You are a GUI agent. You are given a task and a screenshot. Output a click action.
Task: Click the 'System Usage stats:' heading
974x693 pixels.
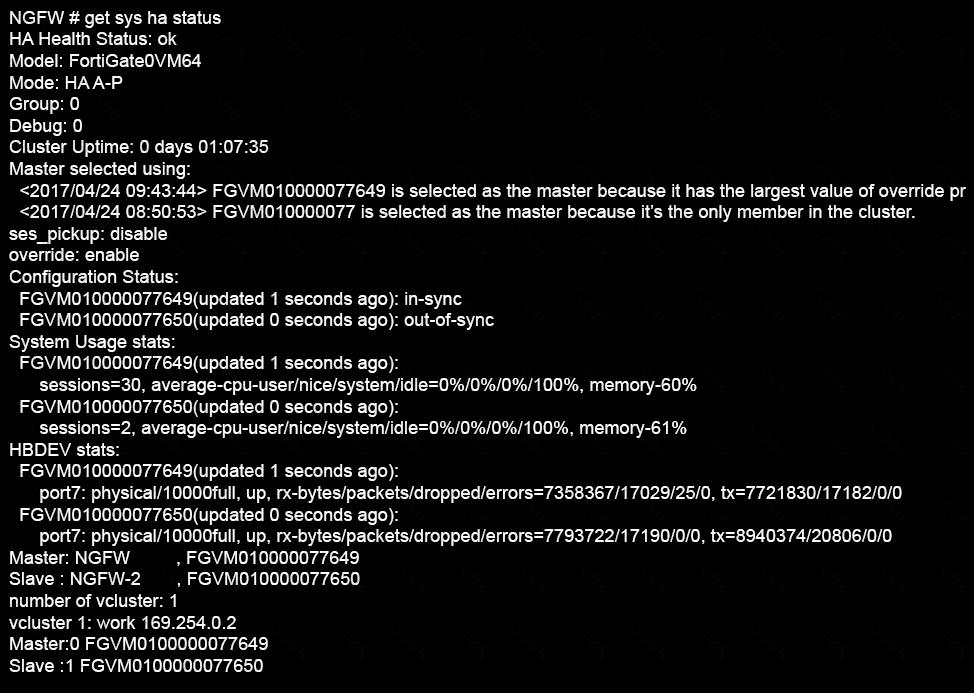pyautogui.click(x=92, y=342)
